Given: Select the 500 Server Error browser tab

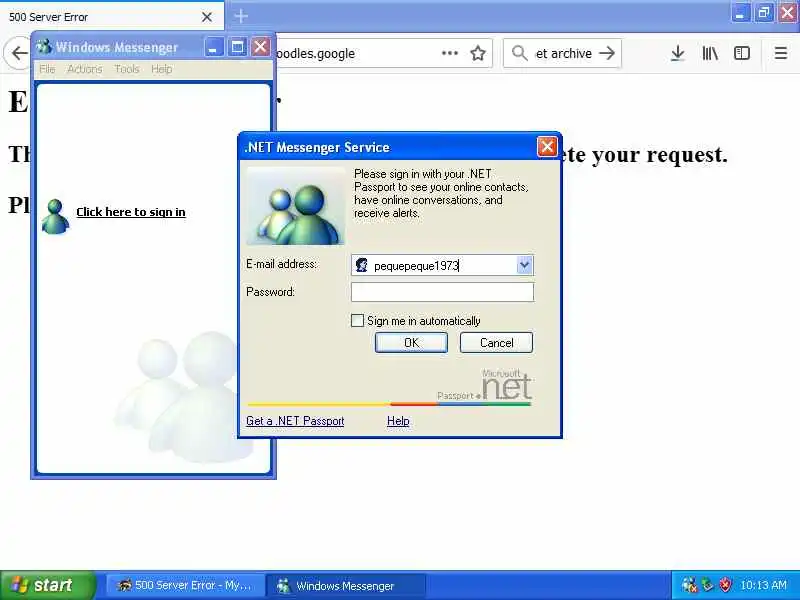Looking at the screenshot, I should (112, 17).
